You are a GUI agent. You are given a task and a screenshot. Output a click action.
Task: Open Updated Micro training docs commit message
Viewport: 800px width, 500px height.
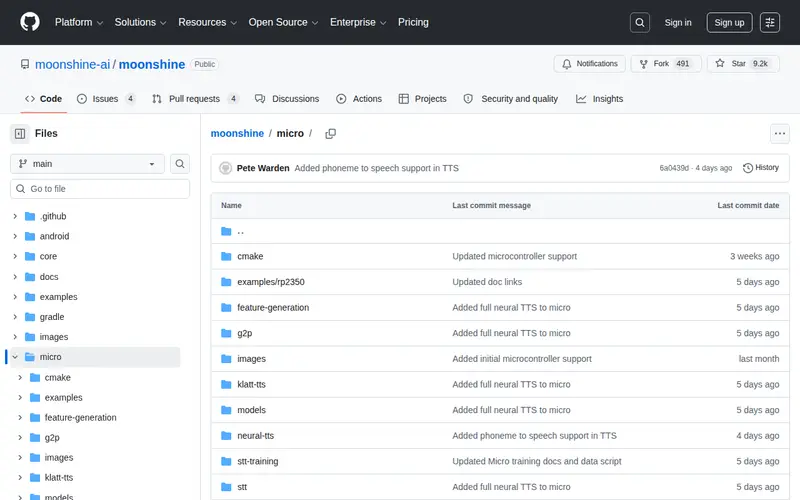coord(537,461)
